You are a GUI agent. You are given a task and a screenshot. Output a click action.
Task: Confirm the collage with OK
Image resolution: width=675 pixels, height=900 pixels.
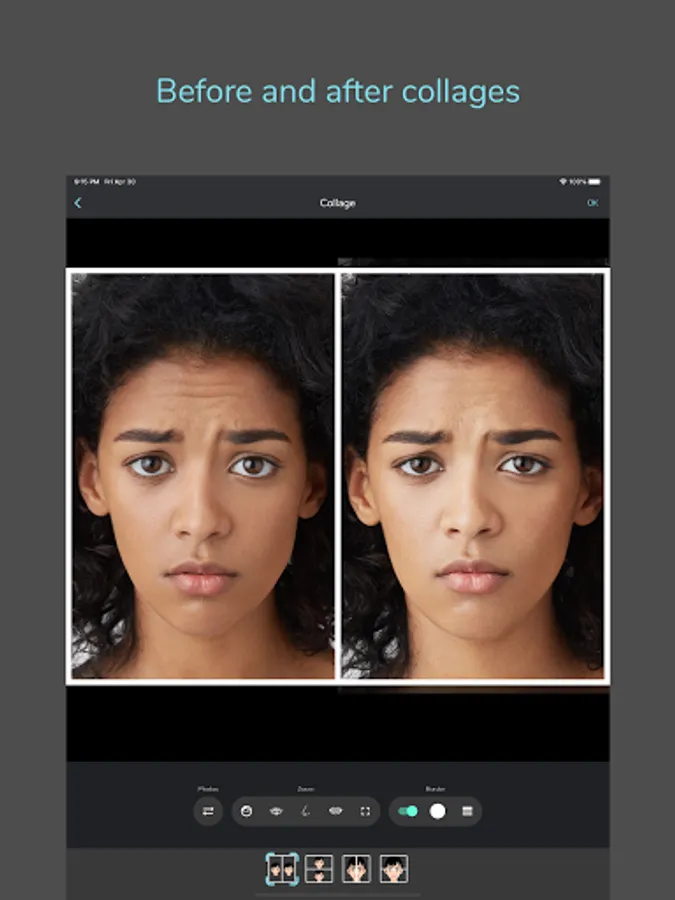point(592,203)
